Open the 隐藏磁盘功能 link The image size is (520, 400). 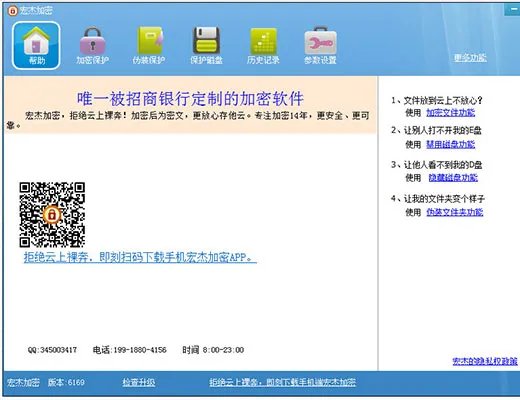pos(453,178)
